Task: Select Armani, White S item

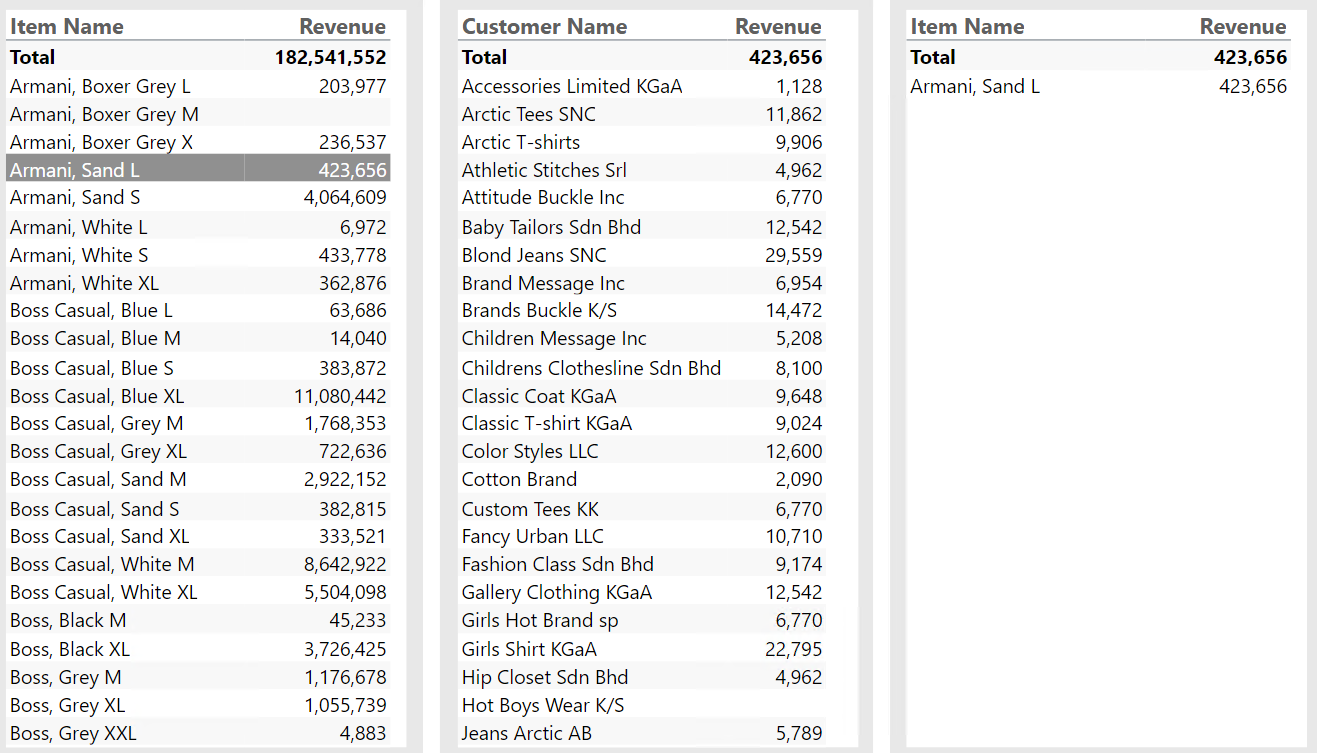Action: click(79, 255)
